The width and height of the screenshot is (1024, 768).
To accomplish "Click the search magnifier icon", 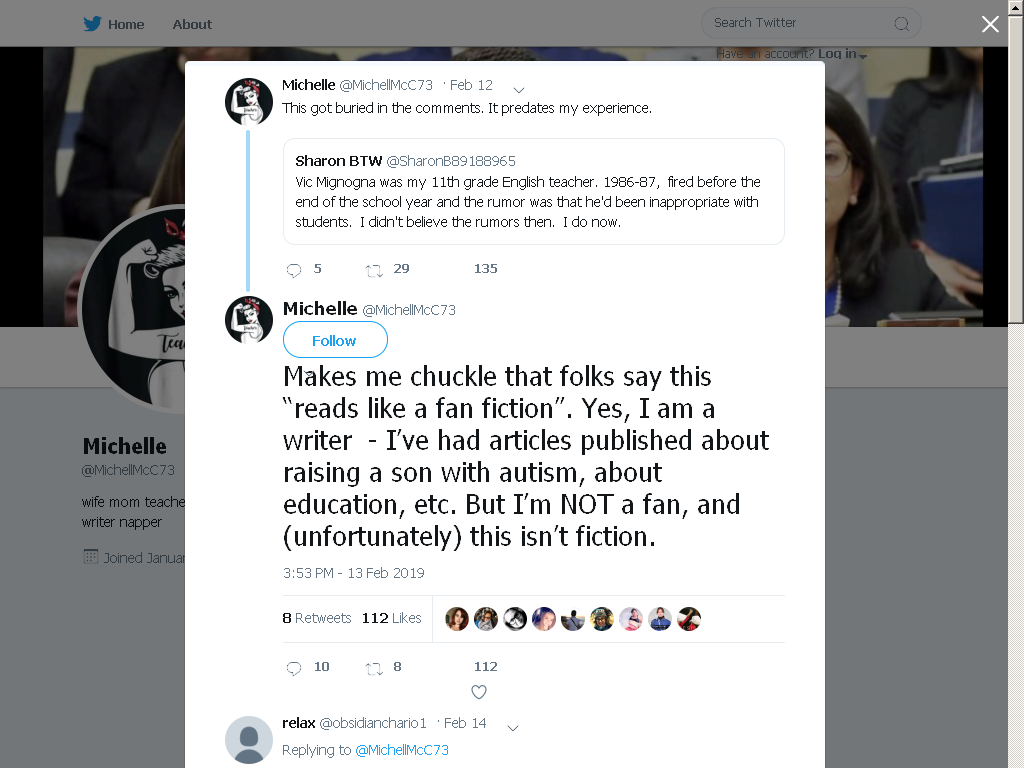I will (901, 24).
